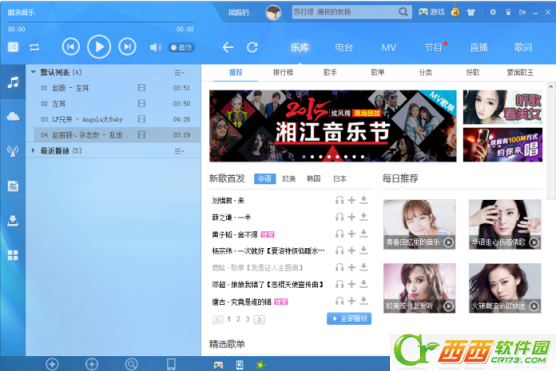Switch to the 直播 live tab
The height and width of the screenshot is (371, 556).
(x=478, y=48)
